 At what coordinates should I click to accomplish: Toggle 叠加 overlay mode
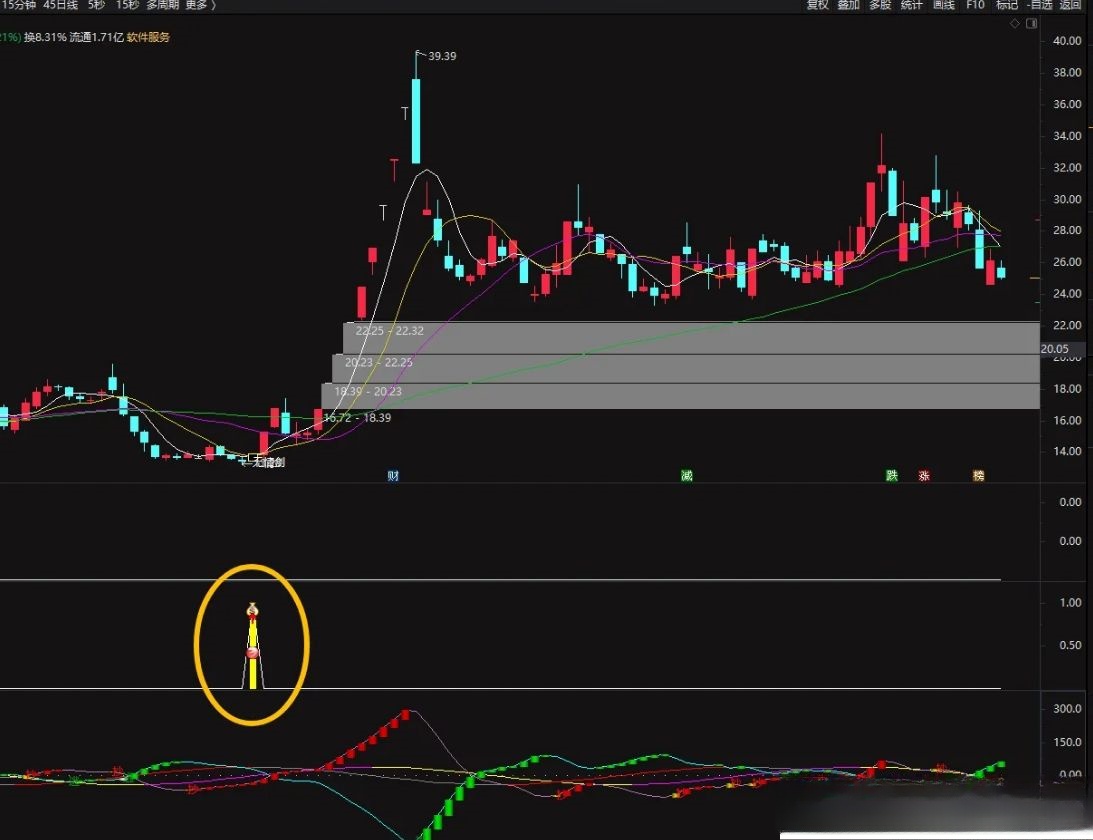tap(848, 5)
